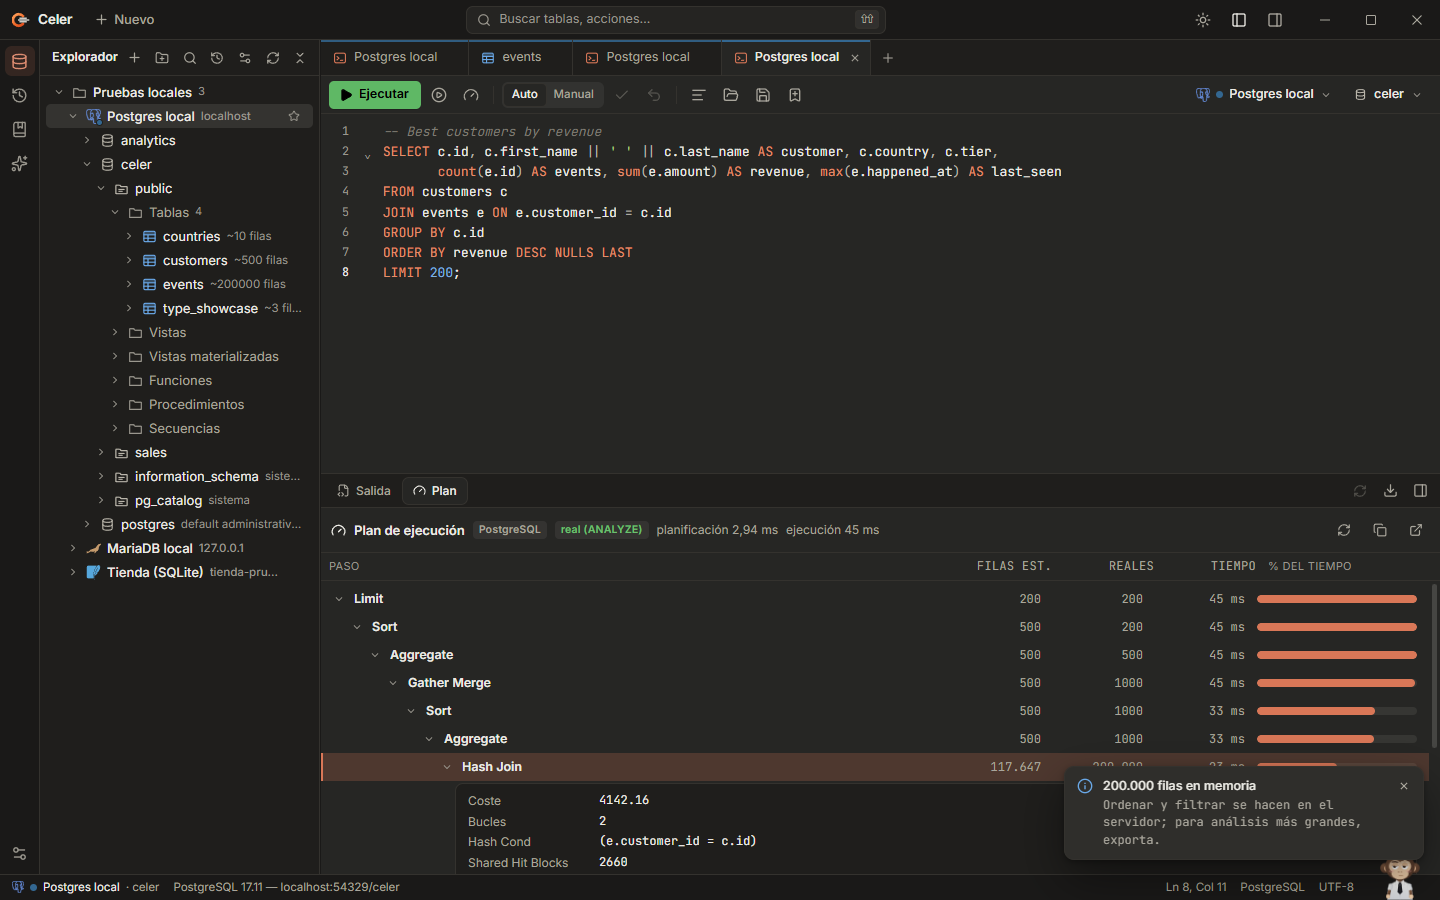Viewport: 1440px width, 900px height.
Task: Dismiss the 200.000 filas en memoria notification
Action: (x=1404, y=786)
